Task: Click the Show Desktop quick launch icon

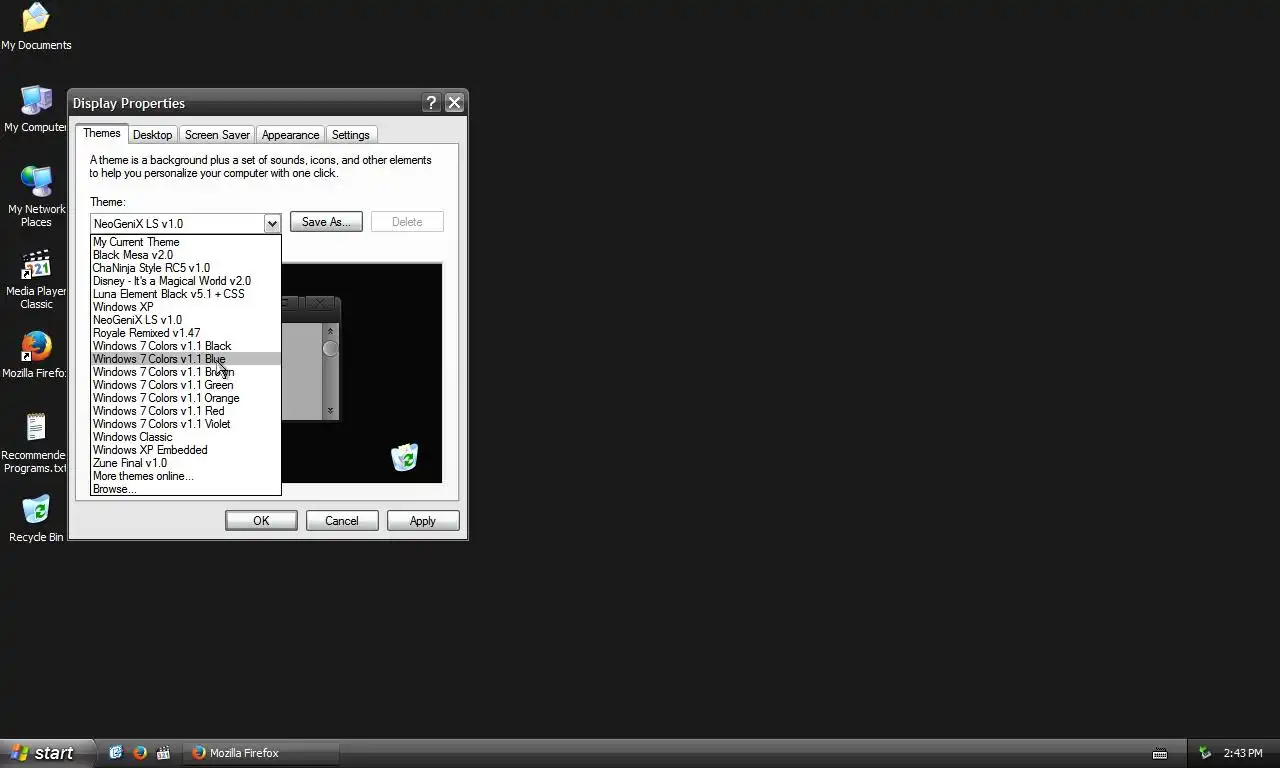Action: pos(116,753)
